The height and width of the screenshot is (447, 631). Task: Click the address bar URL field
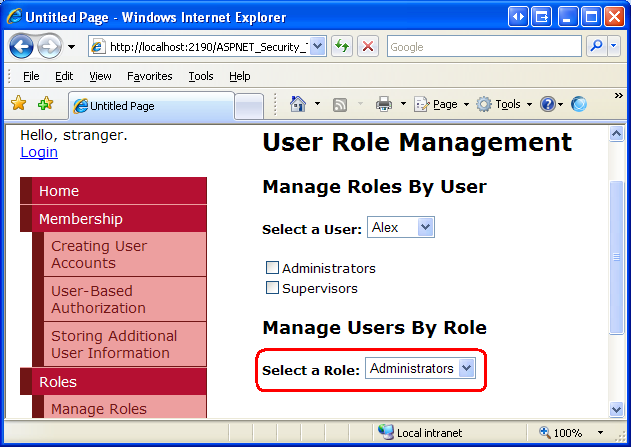click(x=207, y=47)
